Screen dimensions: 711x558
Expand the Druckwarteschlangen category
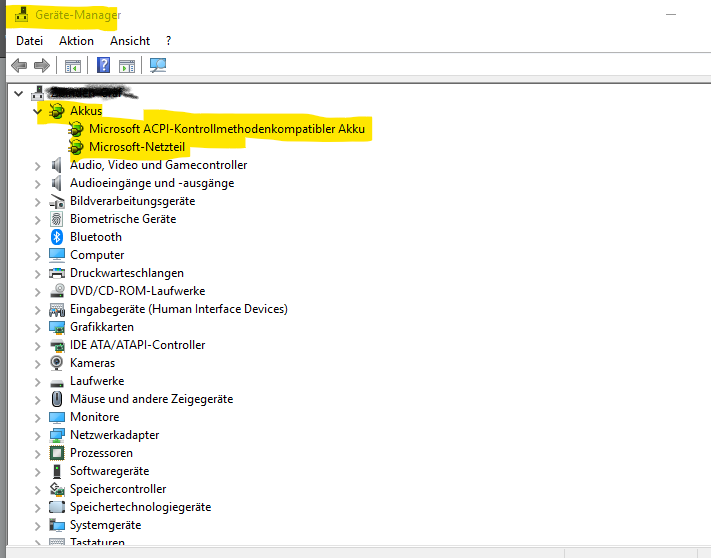click(38, 274)
